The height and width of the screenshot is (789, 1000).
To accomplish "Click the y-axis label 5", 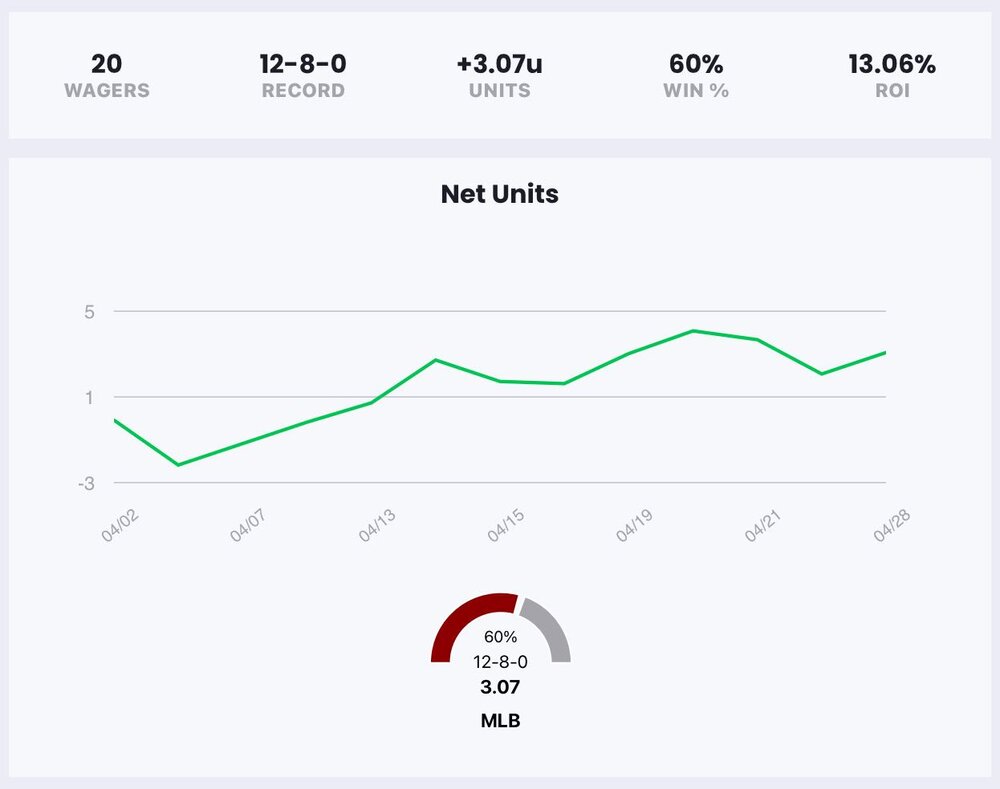I will coord(89,312).
